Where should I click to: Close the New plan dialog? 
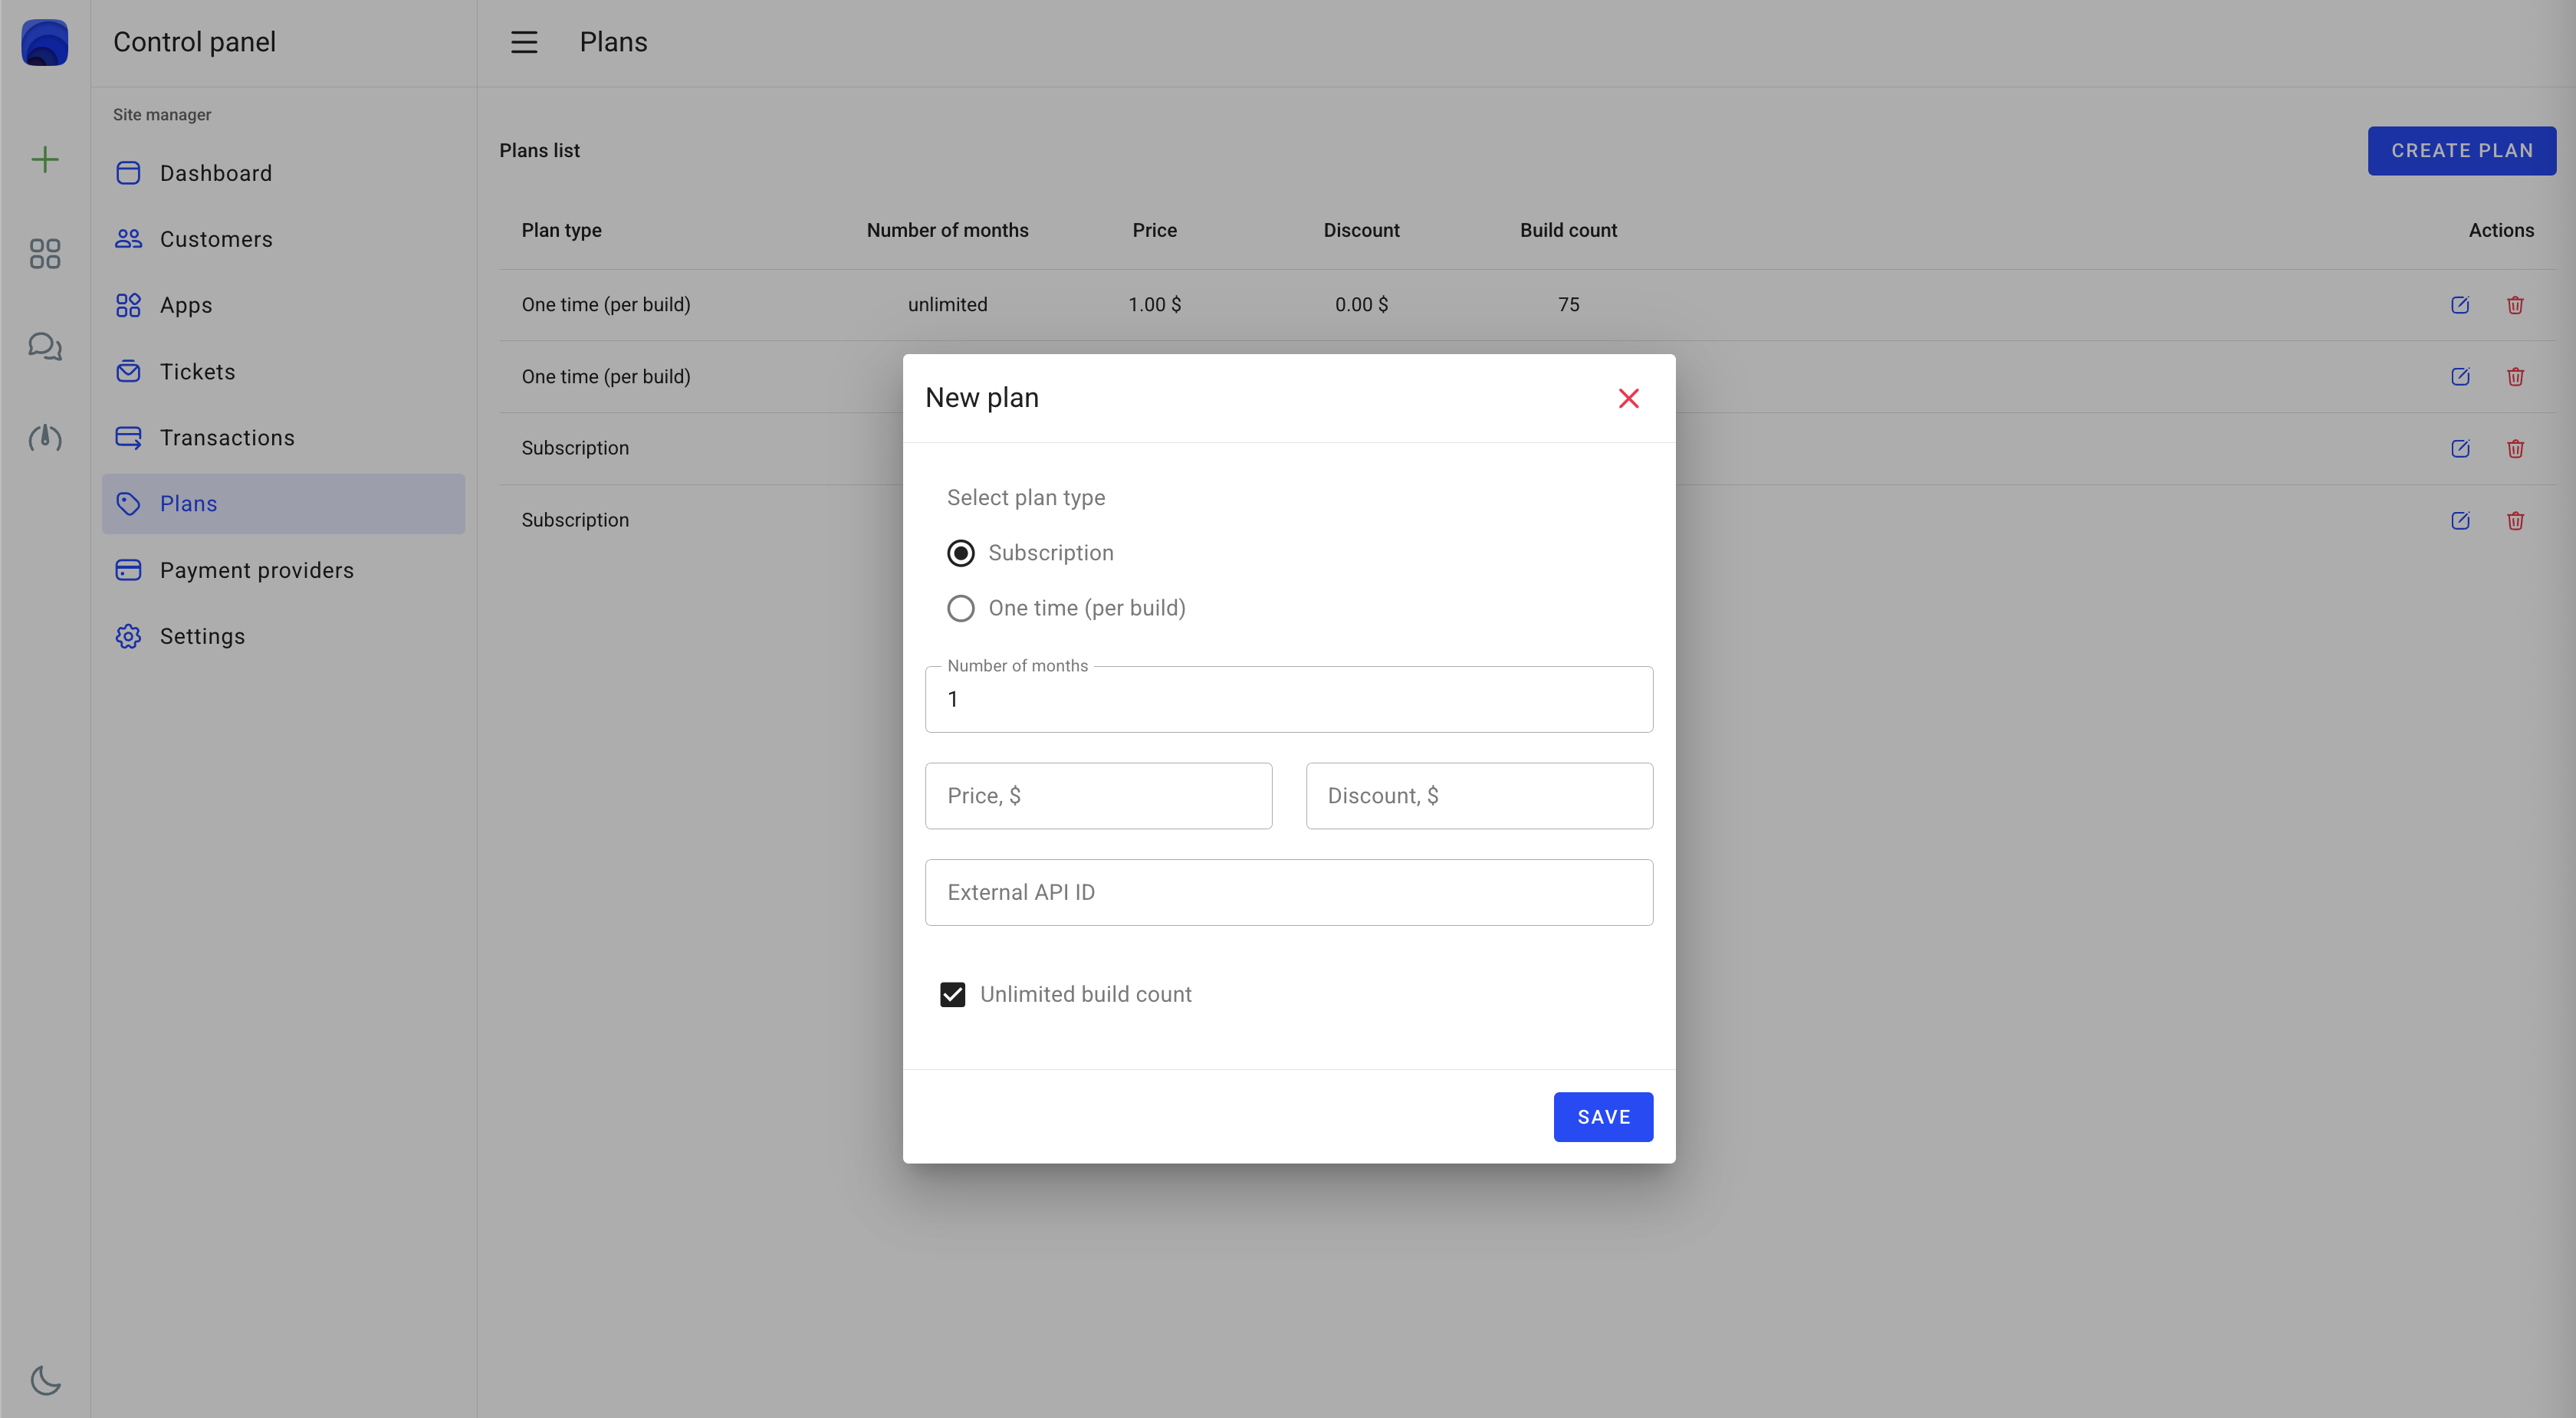click(x=1628, y=398)
